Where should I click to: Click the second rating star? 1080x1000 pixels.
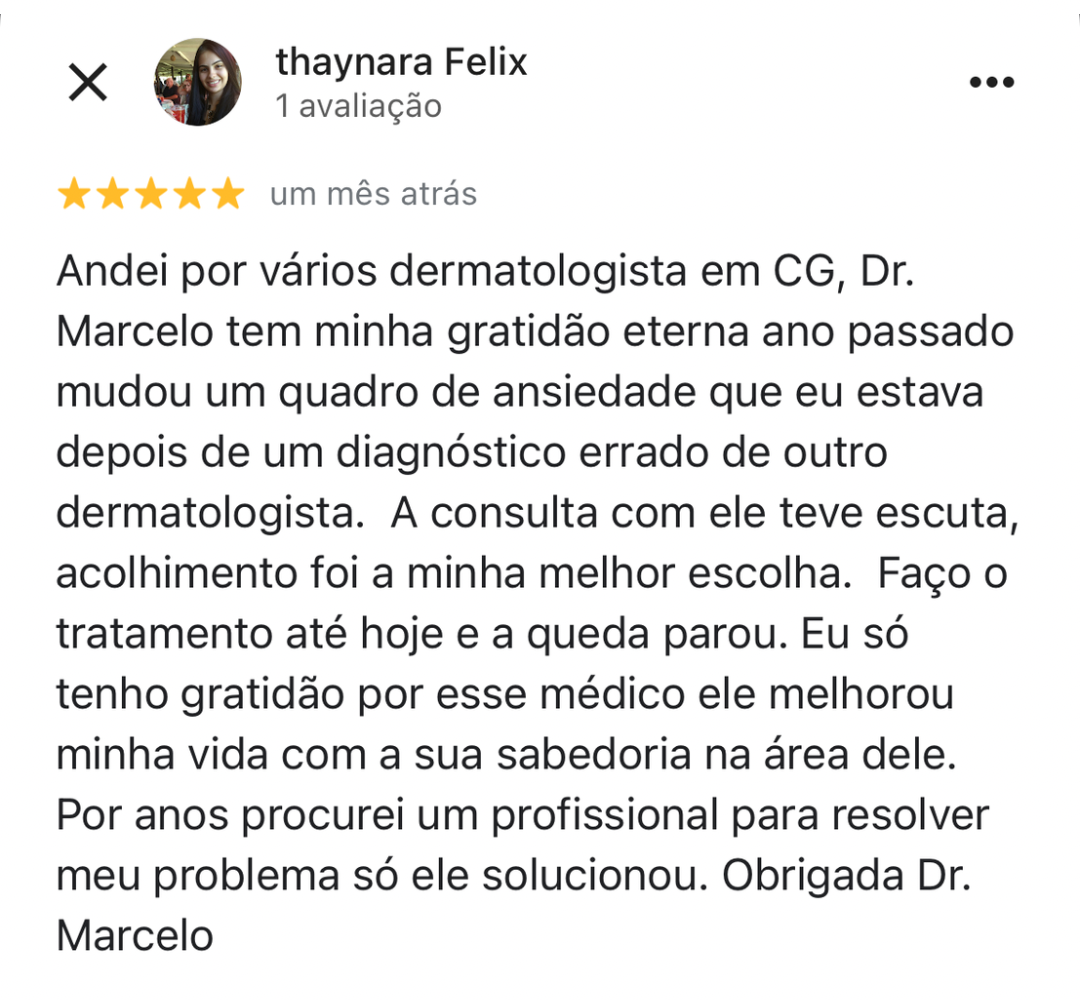113,194
